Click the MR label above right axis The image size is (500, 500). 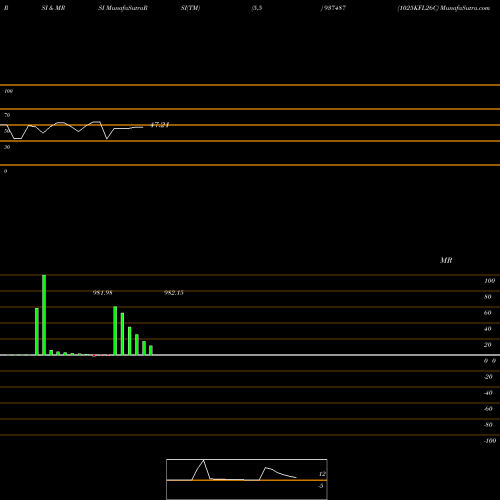click(446, 260)
